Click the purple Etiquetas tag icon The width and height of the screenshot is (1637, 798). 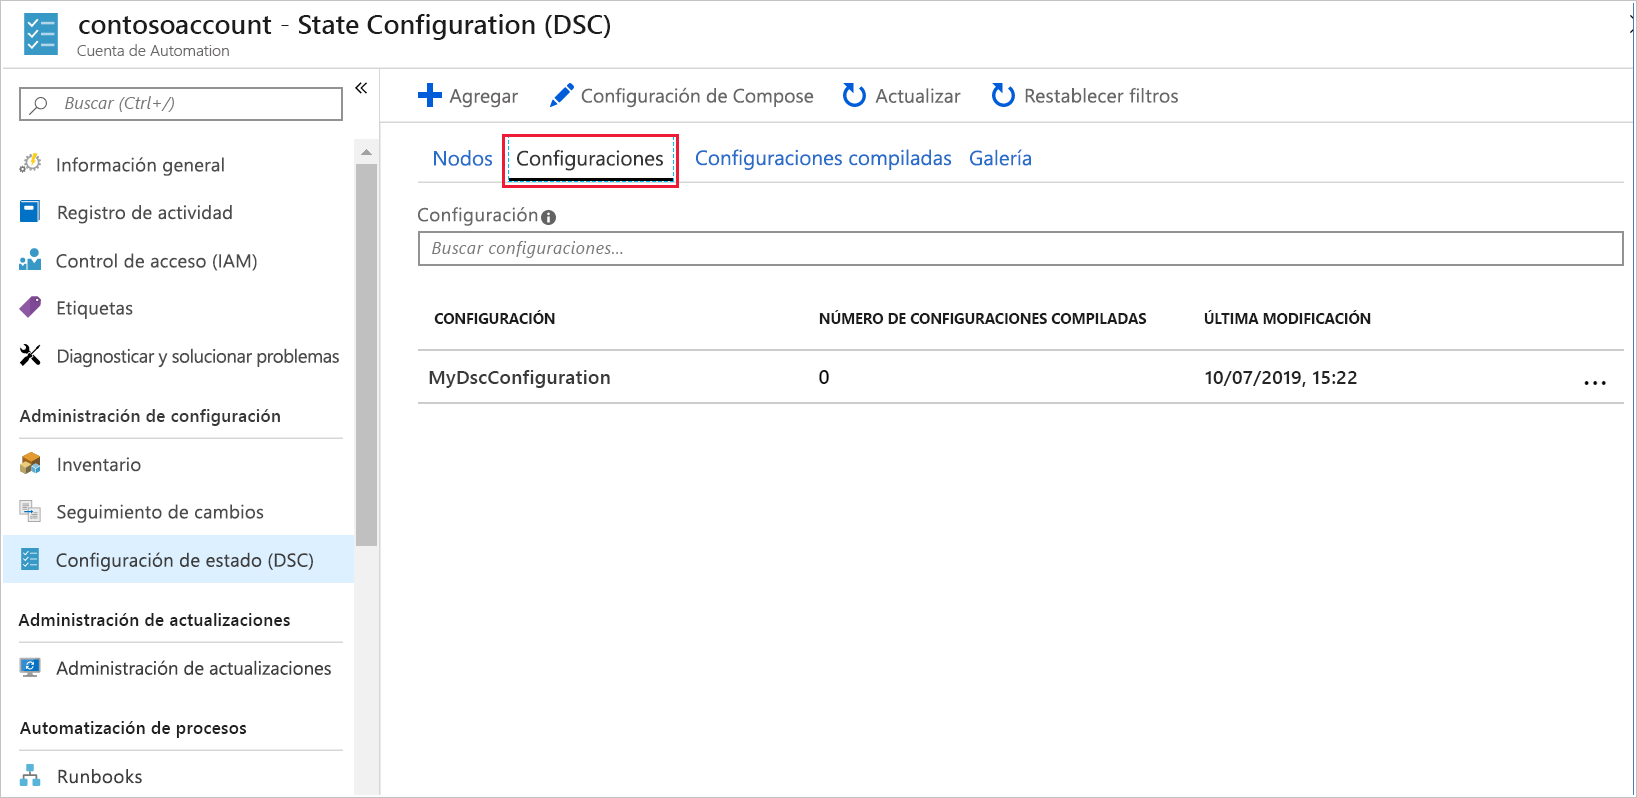click(x=31, y=307)
